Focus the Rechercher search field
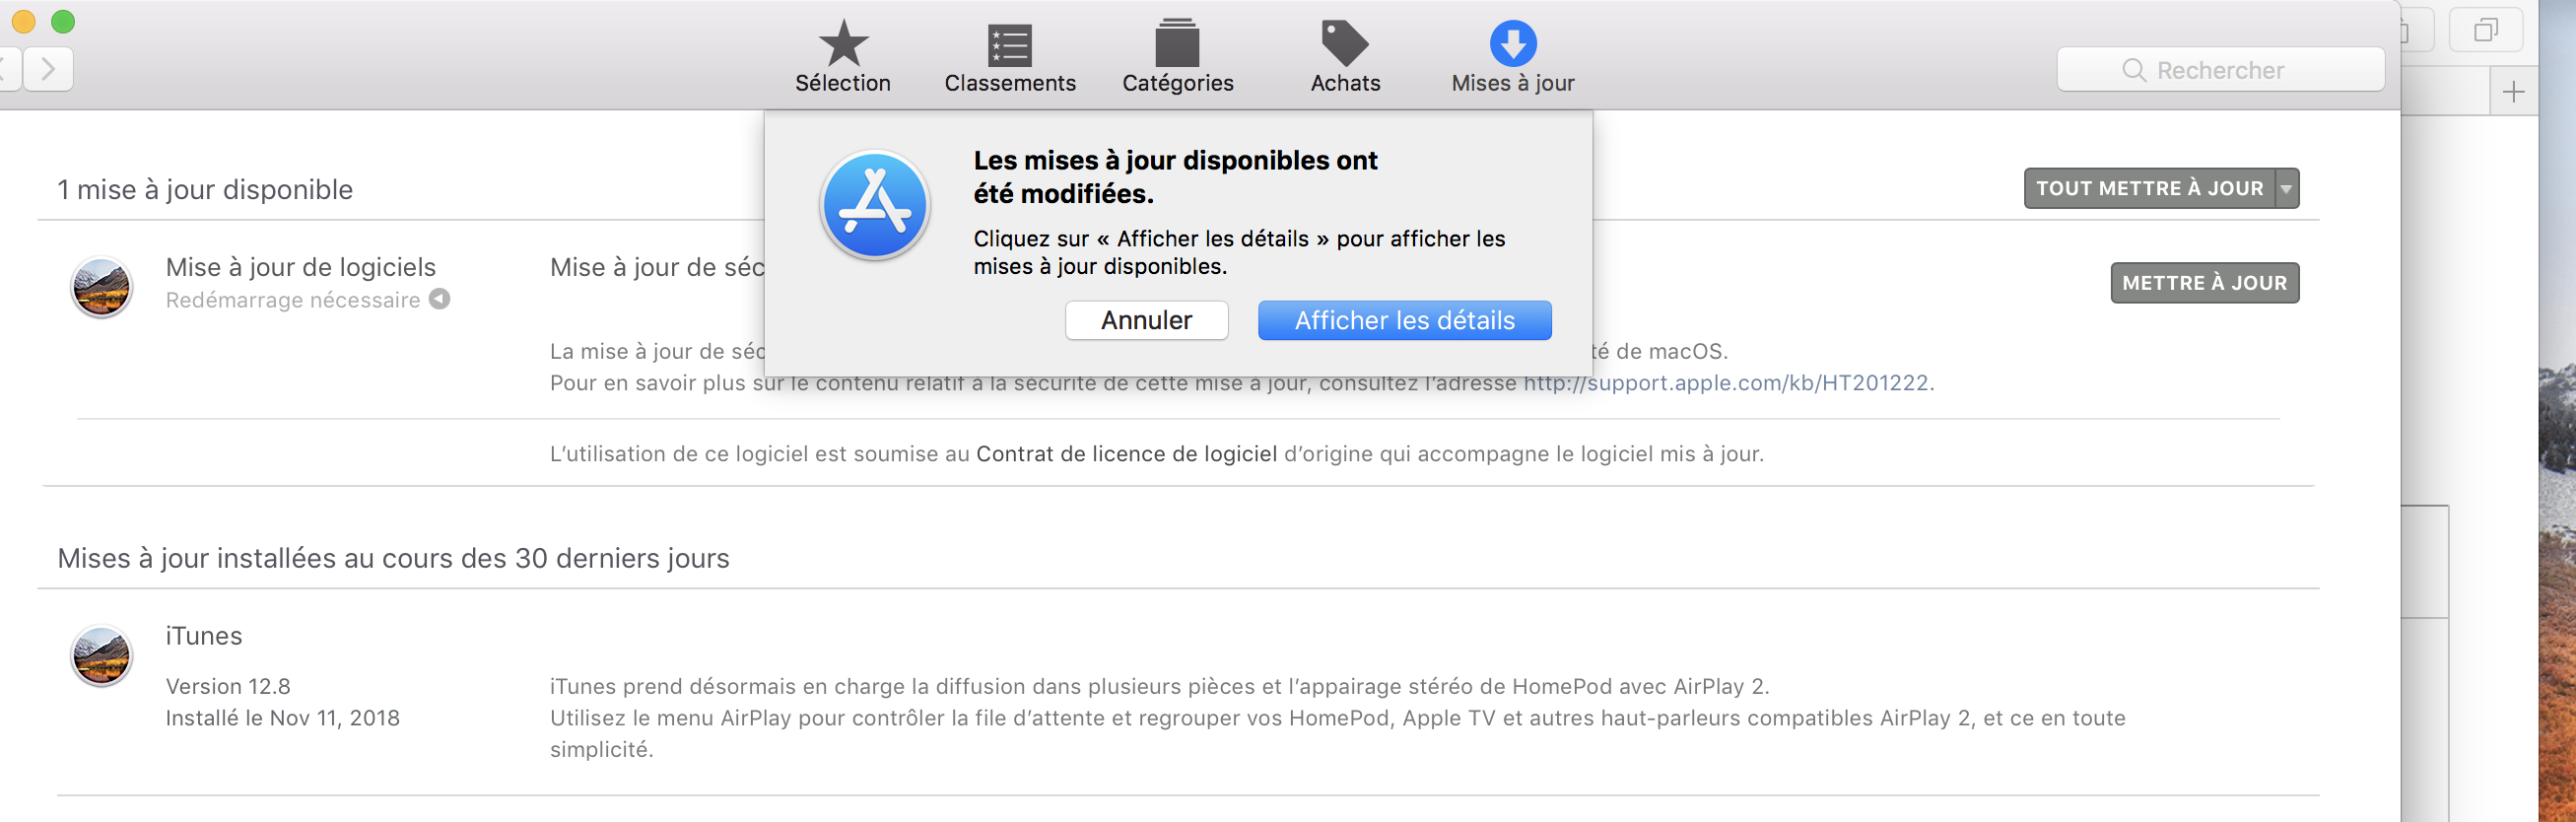The width and height of the screenshot is (2576, 822). [2220, 70]
